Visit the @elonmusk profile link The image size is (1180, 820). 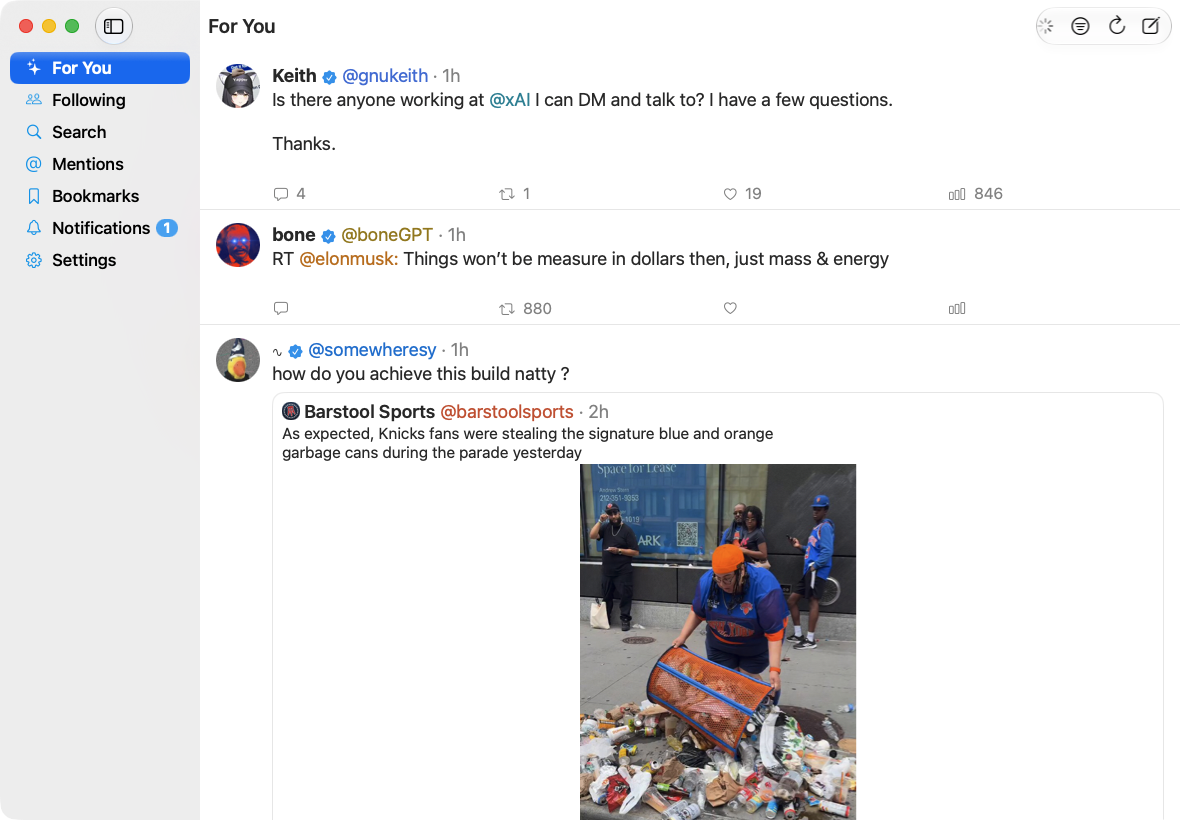pos(348,259)
